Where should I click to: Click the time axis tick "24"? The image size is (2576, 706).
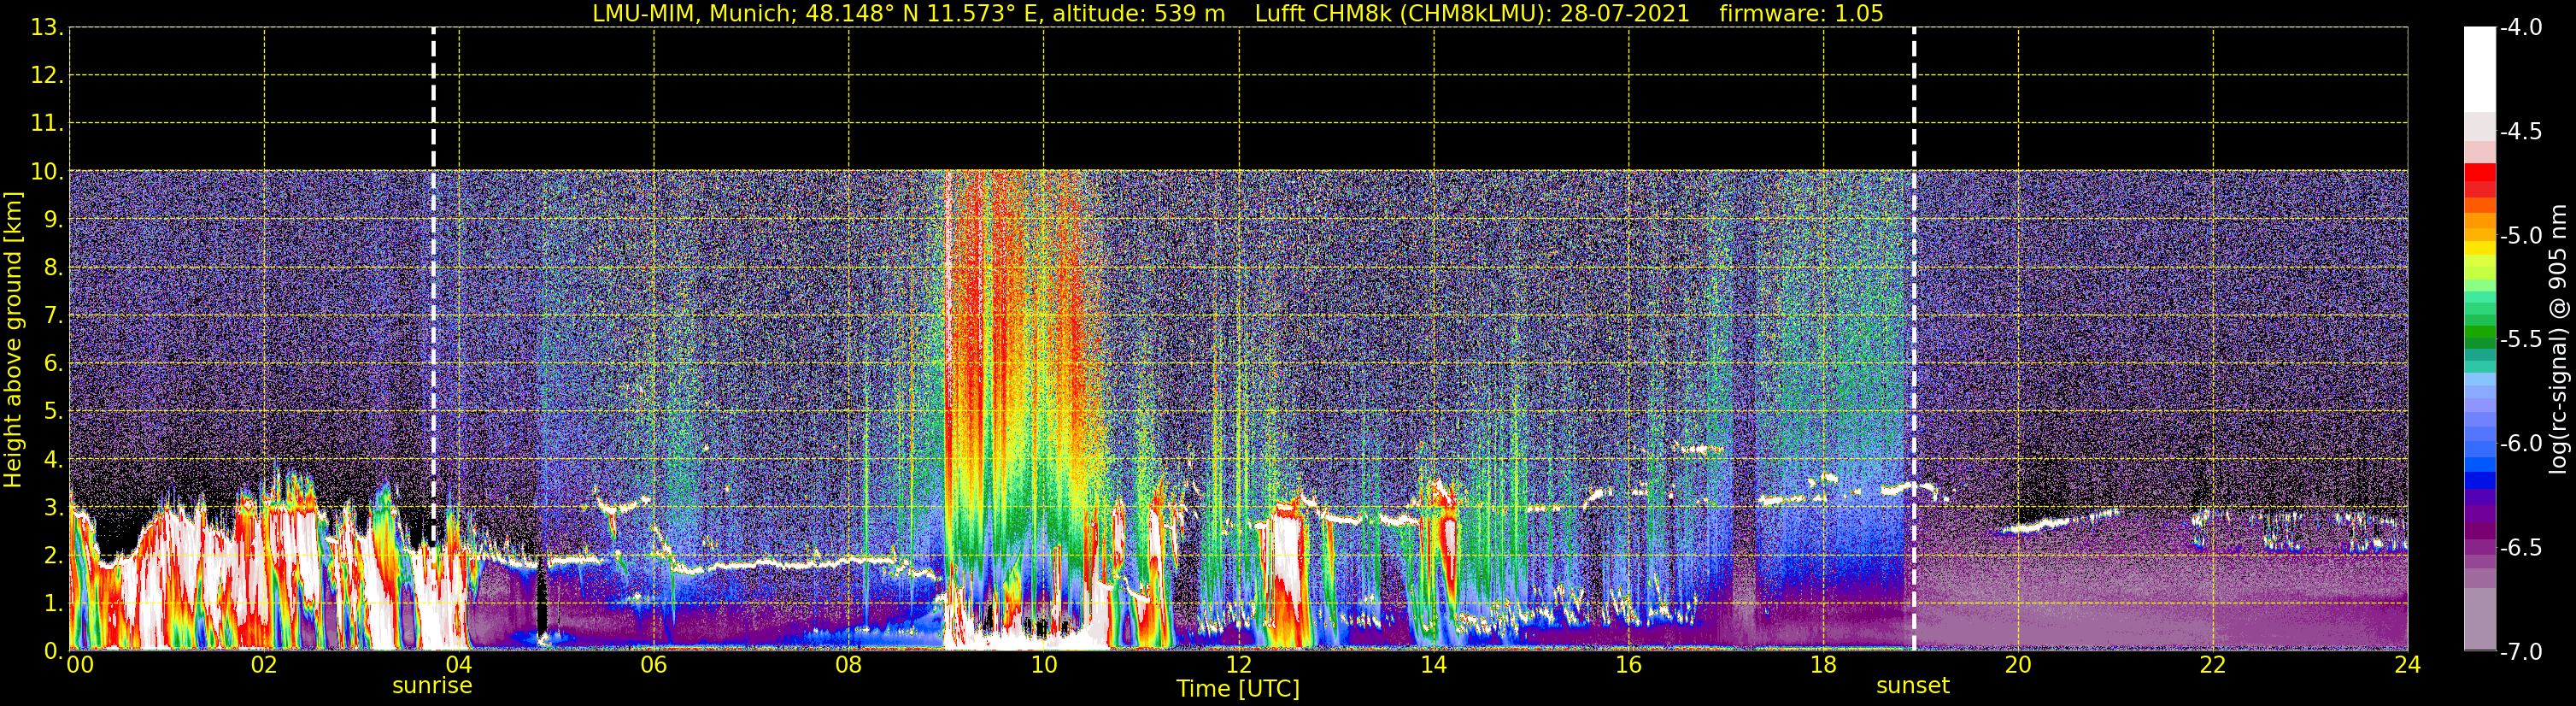2408,665
